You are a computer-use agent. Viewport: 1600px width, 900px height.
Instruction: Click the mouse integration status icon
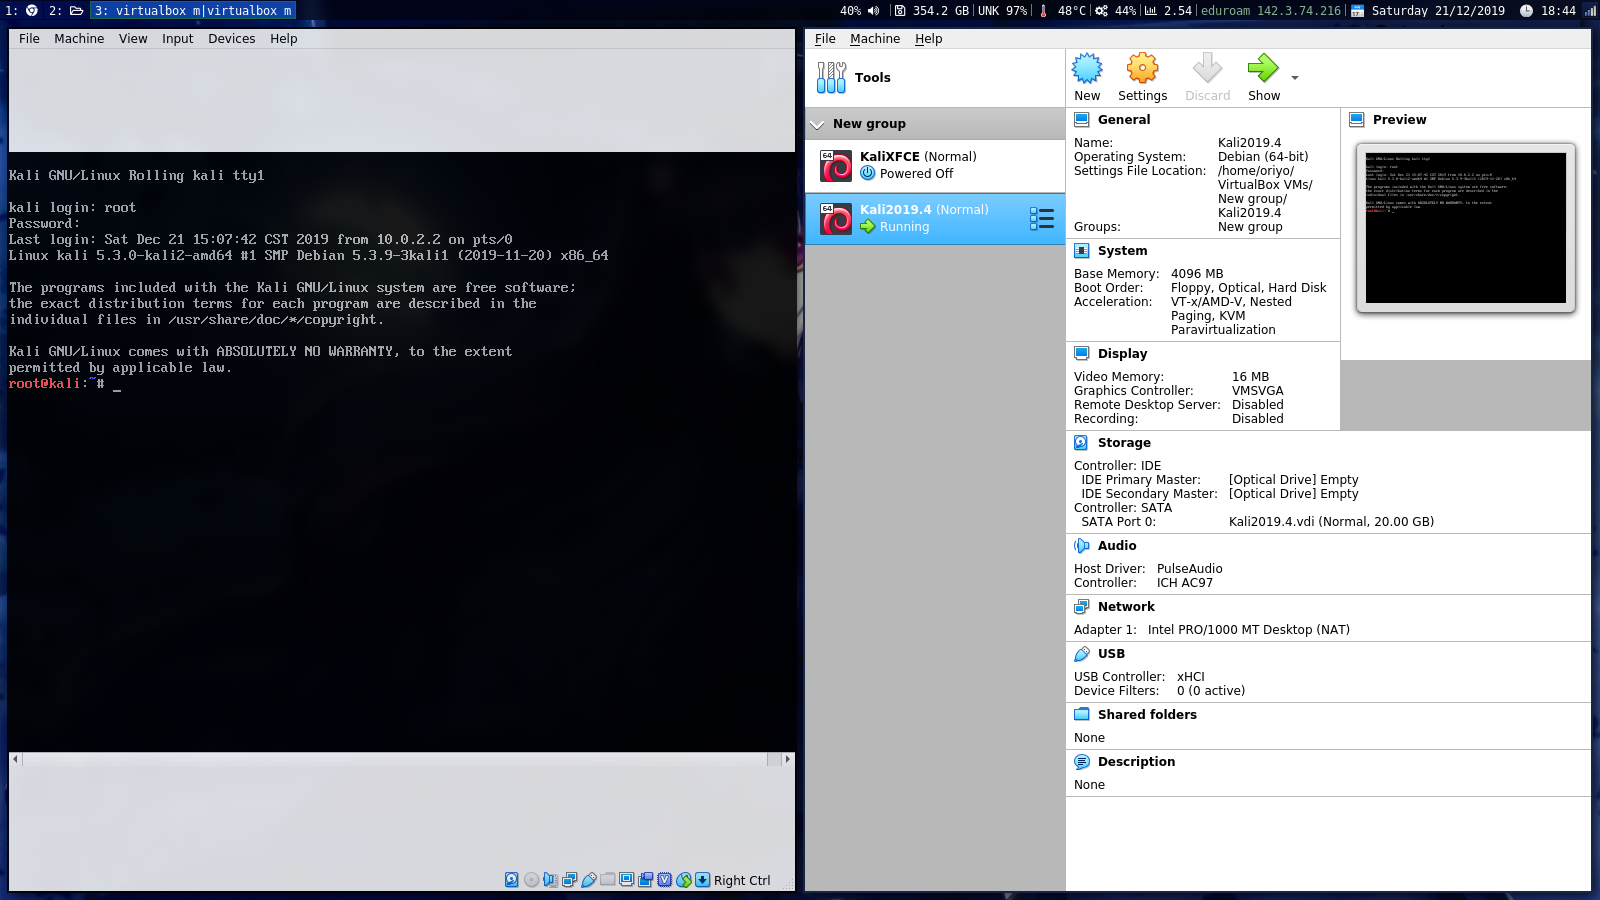[x=684, y=880]
